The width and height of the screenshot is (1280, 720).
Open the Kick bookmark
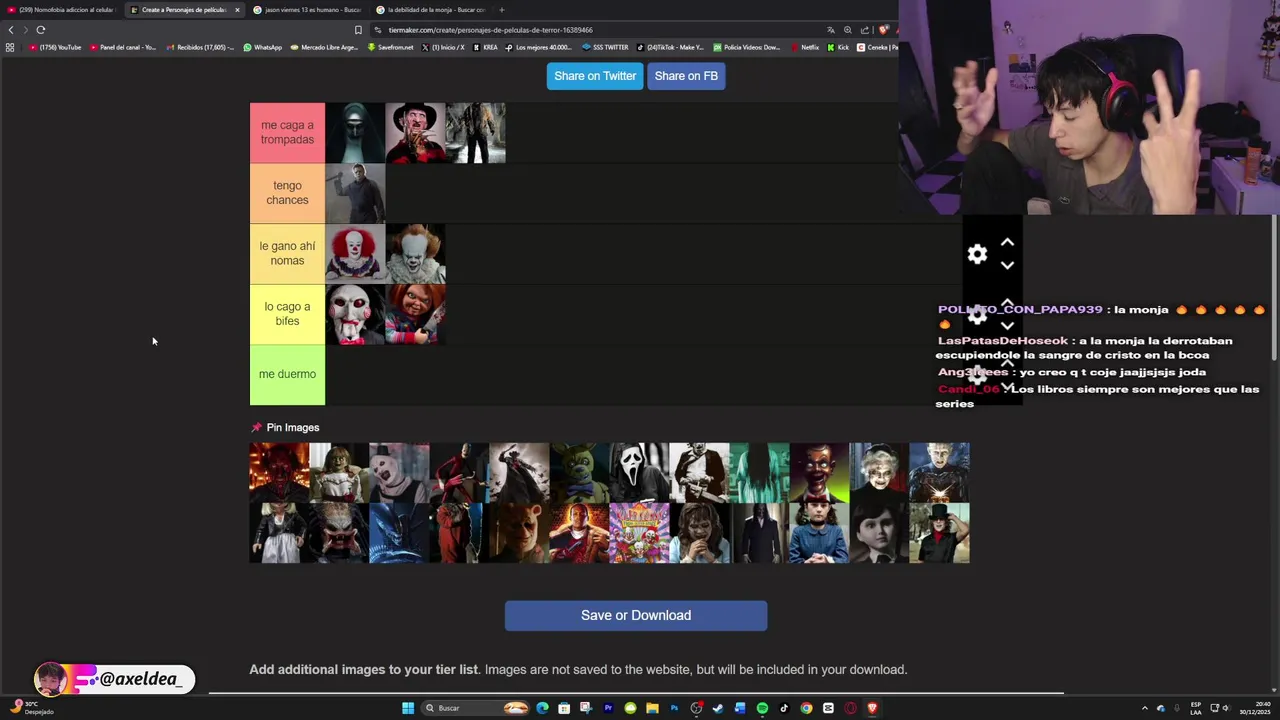tap(838, 47)
